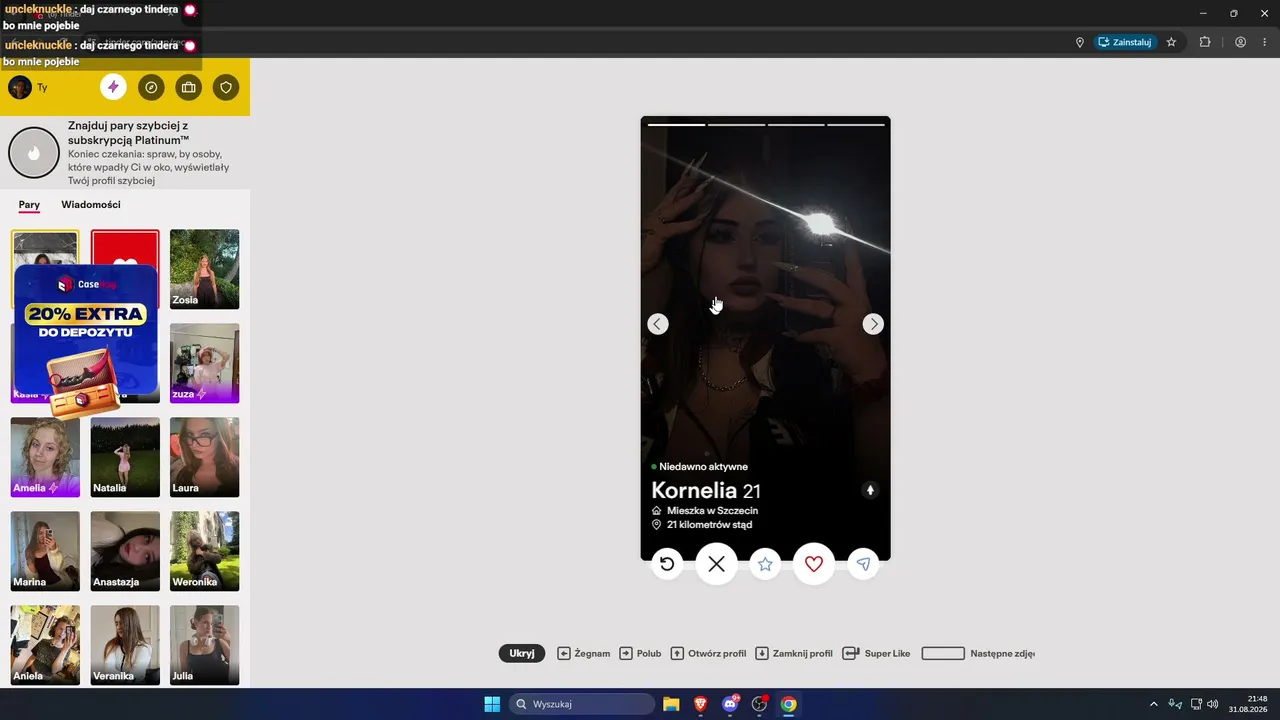Click the rewind undo button on the card
The image size is (1280, 720).
pos(667,564)
